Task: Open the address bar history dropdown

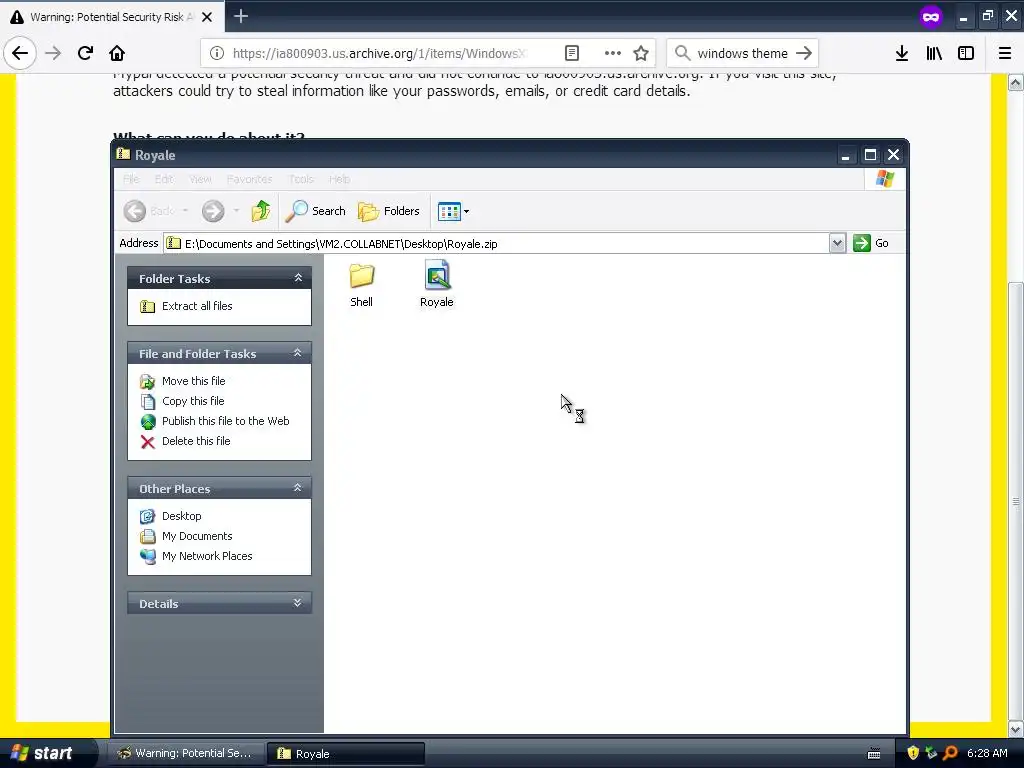Action: coord(837,244)
